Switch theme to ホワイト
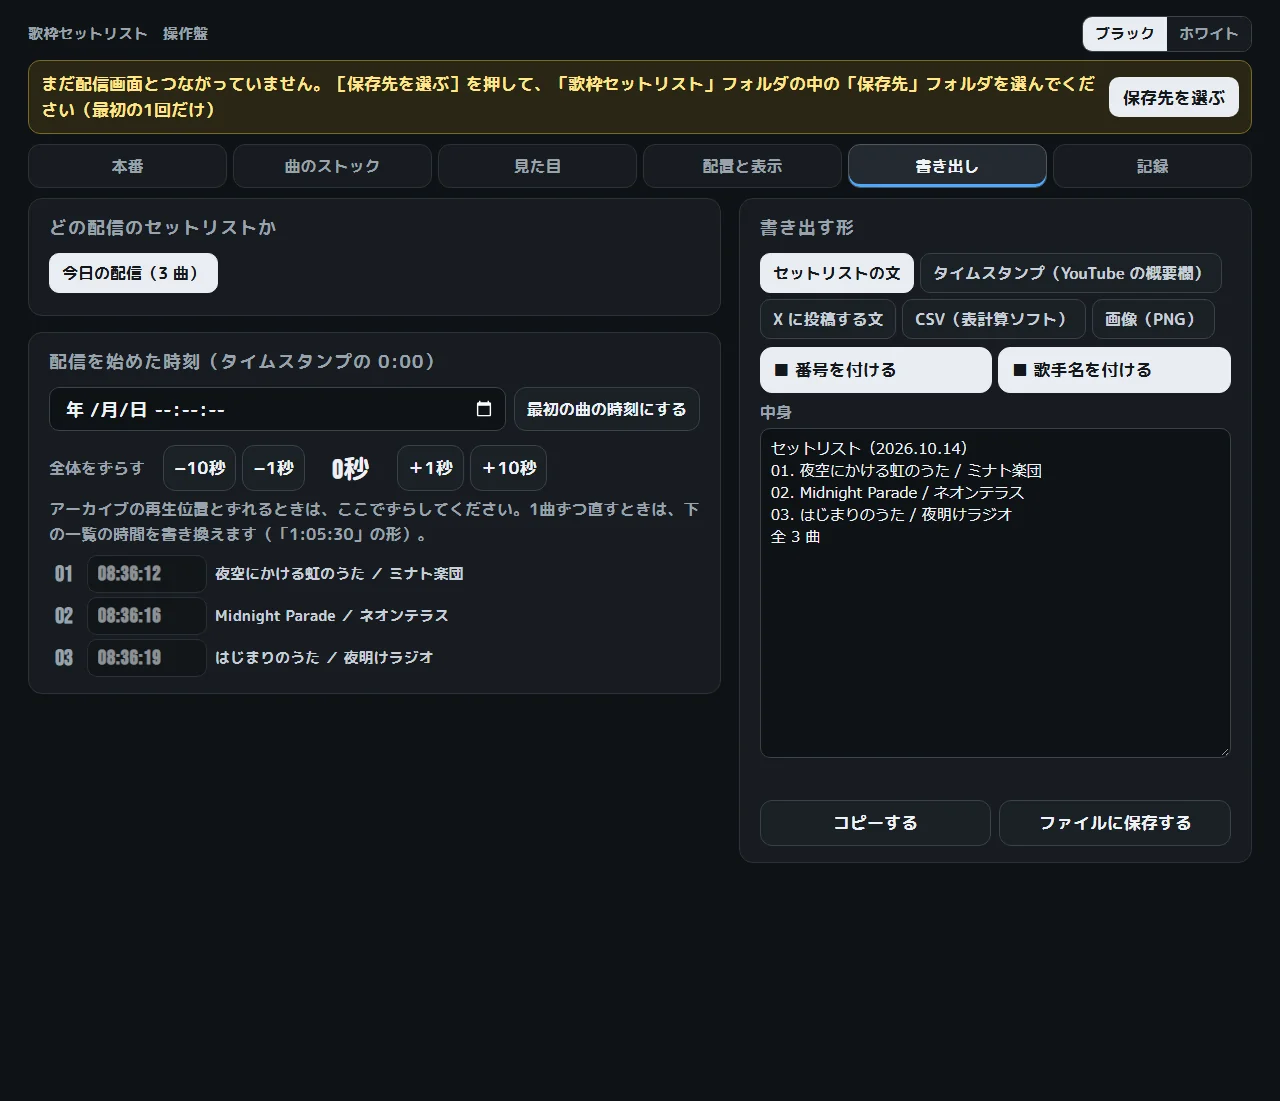 tap(1209, 34)
